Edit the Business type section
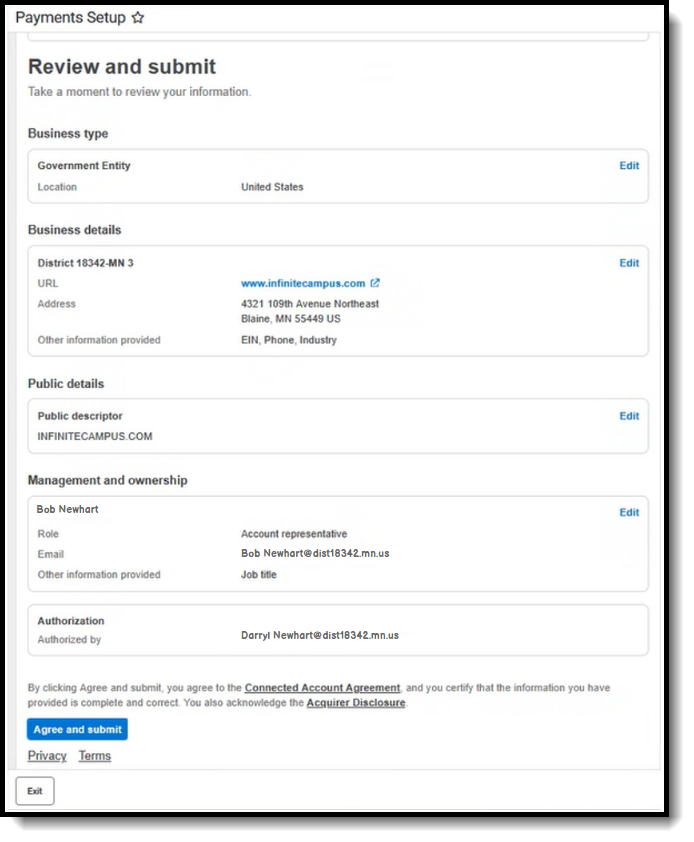Image resolution: width=694 pixels, height=842 pixels. 629,166
